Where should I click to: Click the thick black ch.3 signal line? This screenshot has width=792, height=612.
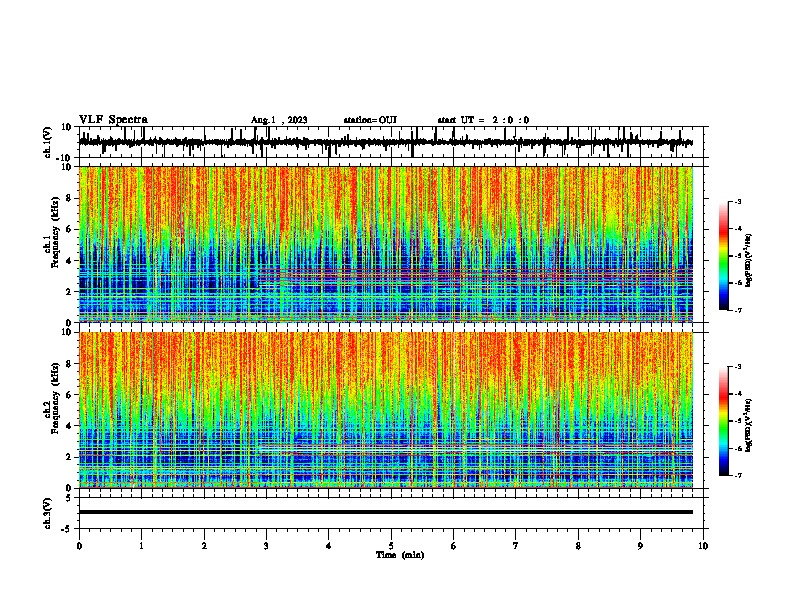click(x=386, y=512)
